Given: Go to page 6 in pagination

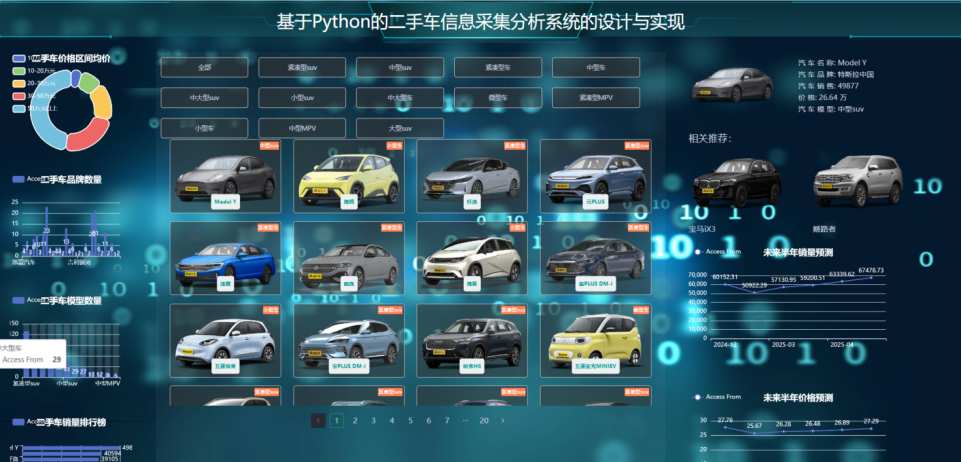Looking at the screenshot, I should click(428, 420).
